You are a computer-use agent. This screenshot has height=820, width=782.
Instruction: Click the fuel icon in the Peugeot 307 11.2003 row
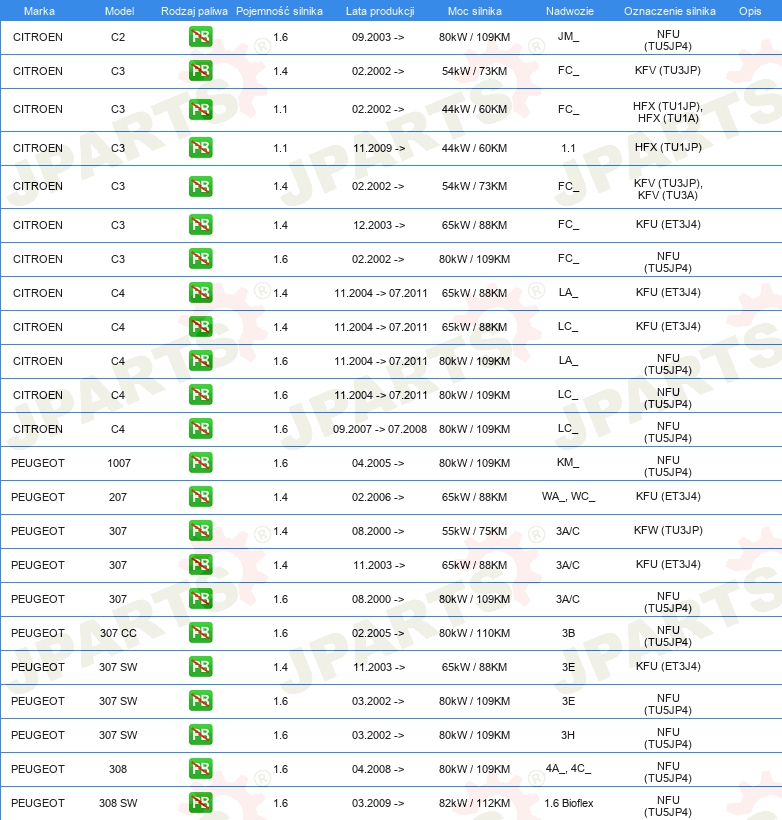pyautogui.click(x=200, y=565)
